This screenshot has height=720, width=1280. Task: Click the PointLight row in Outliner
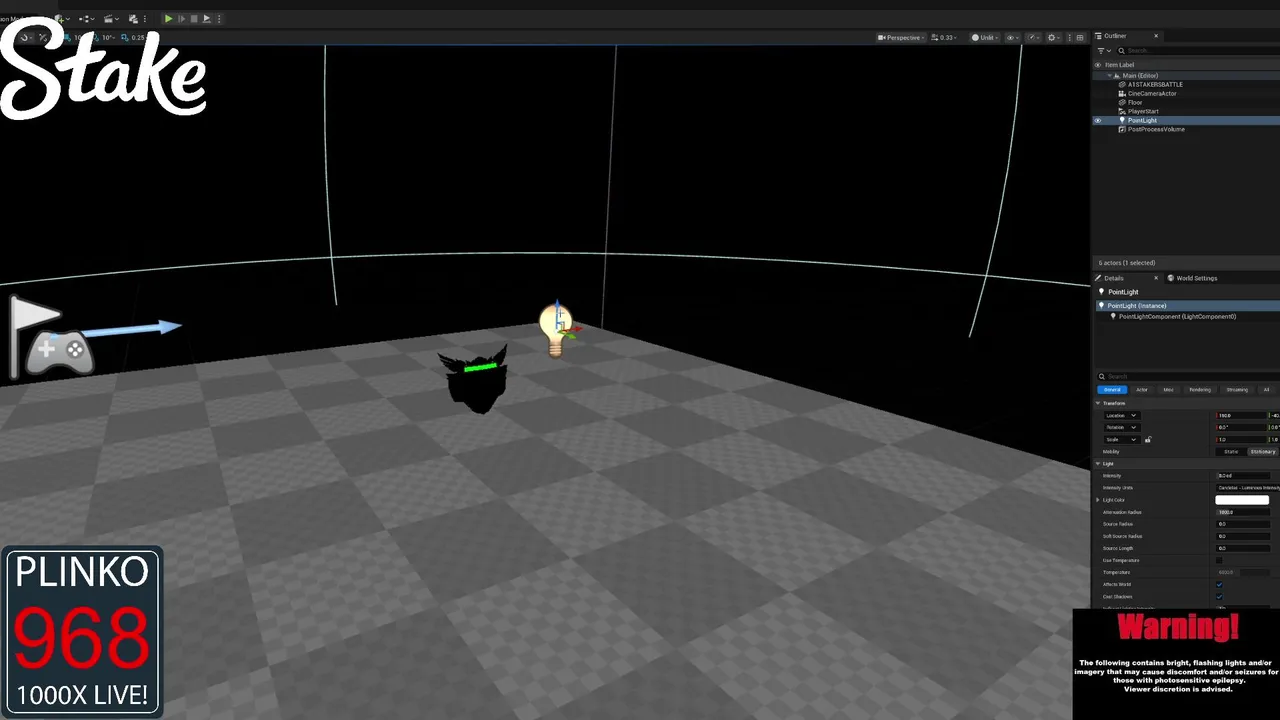(x=1186, y=121)
